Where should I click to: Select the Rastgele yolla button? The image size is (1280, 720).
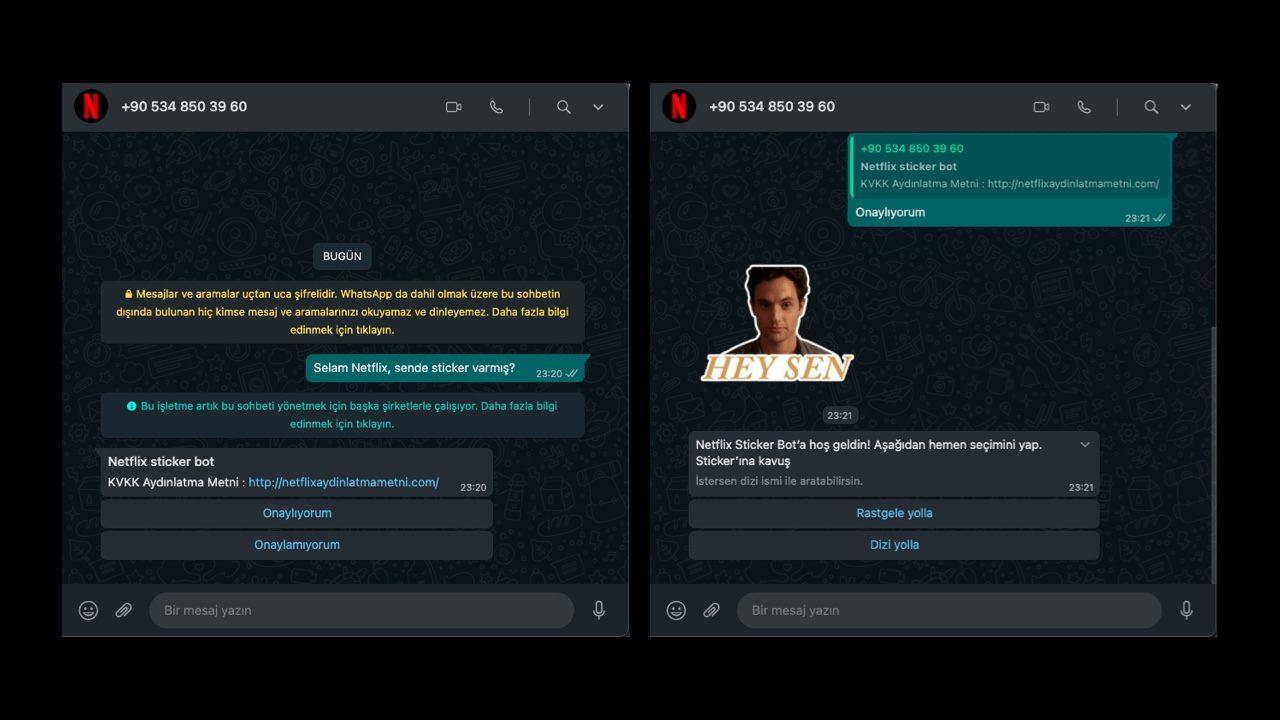point(894,513)
